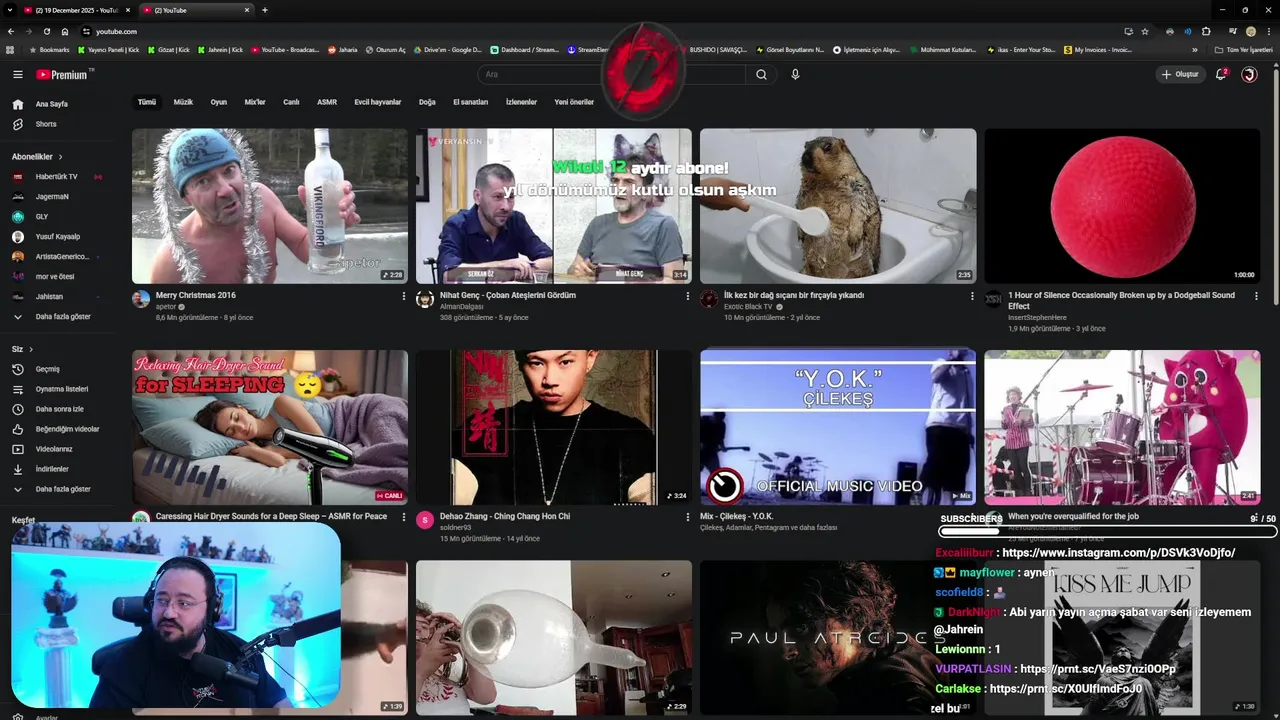Expand the Siz section

point(22,349)
